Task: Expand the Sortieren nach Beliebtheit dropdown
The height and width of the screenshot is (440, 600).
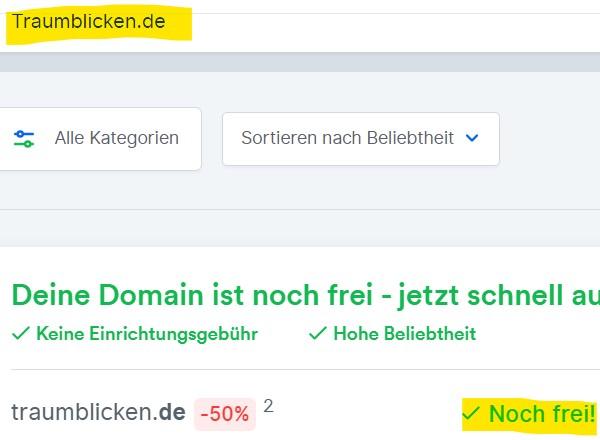Action: coord(360,139)
